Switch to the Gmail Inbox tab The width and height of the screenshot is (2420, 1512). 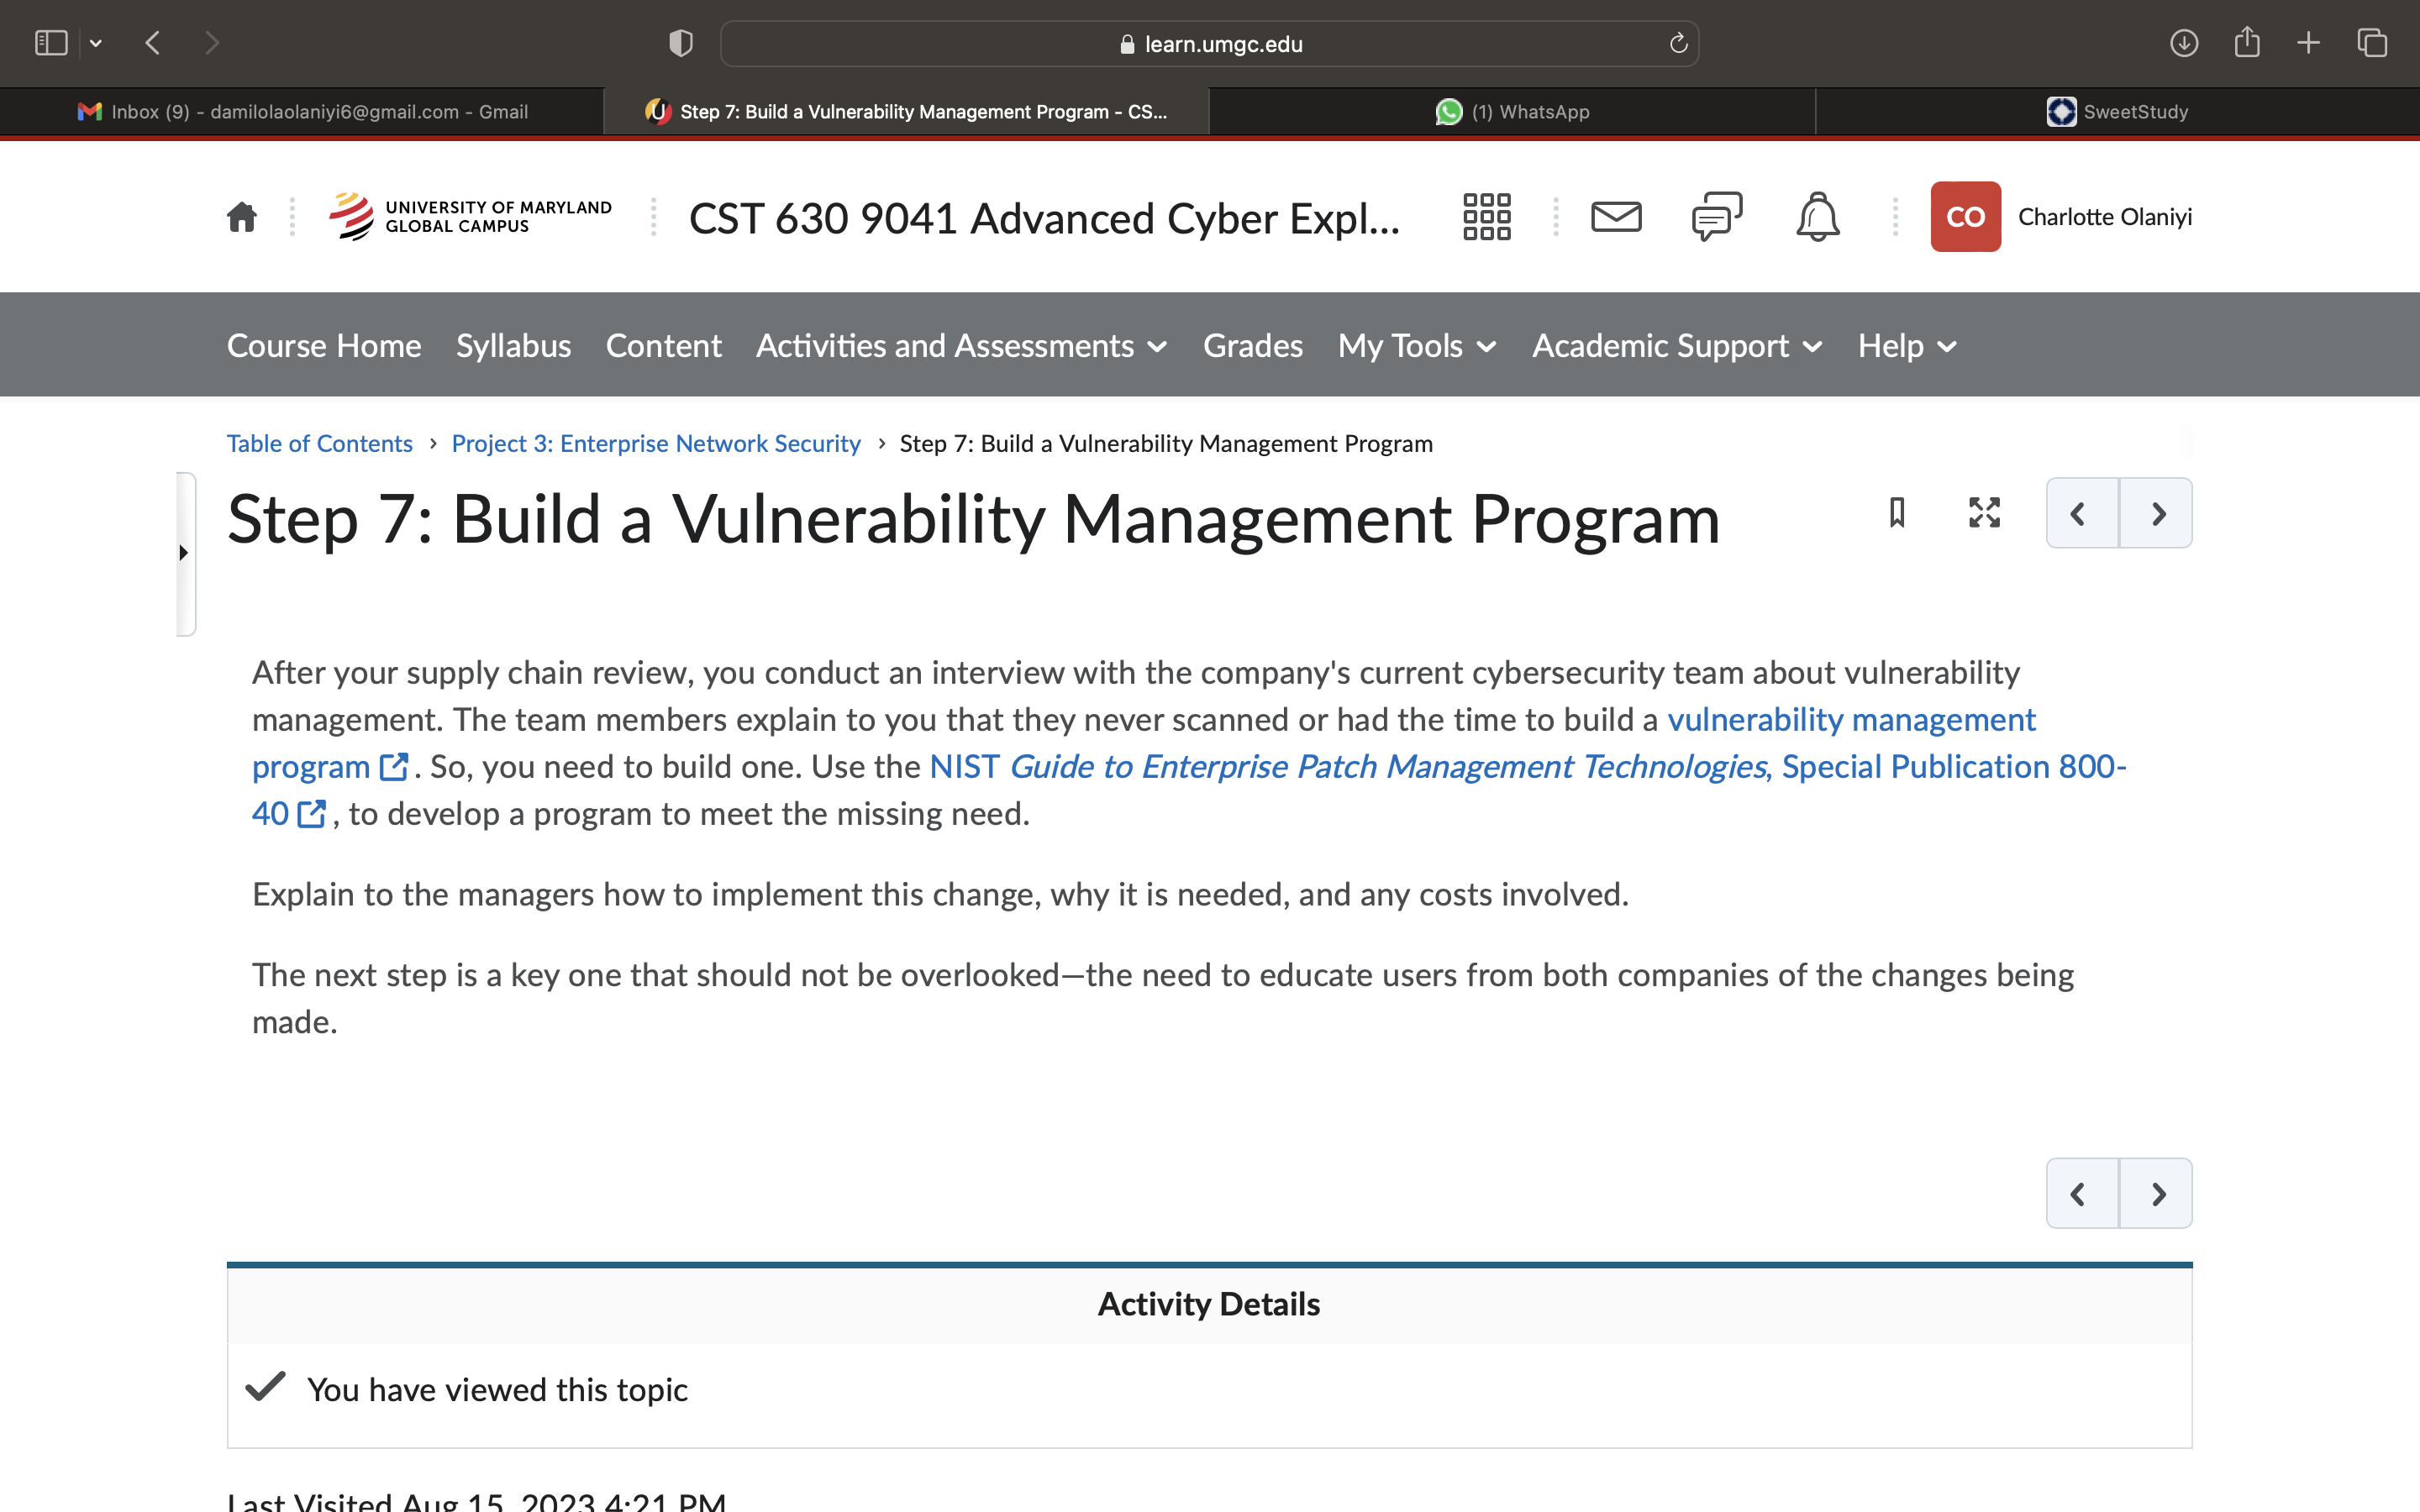pos(302,111)
